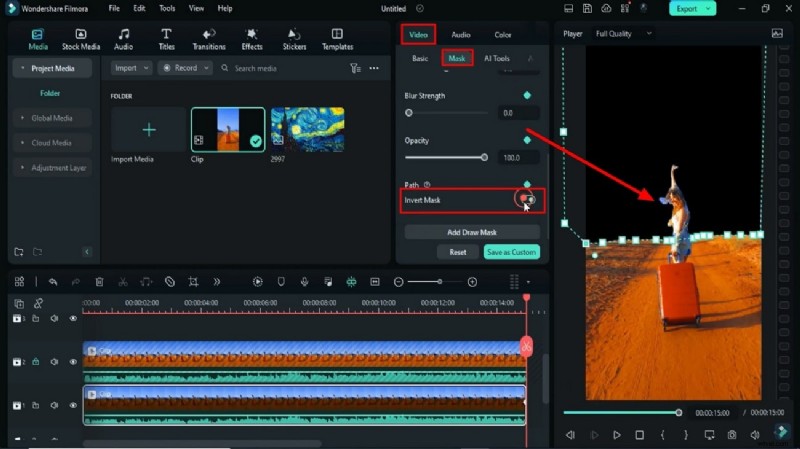The width and height of the screenshot is (800, 449).
Task: Toggle the Invert Mask switch
Action: 527,200
